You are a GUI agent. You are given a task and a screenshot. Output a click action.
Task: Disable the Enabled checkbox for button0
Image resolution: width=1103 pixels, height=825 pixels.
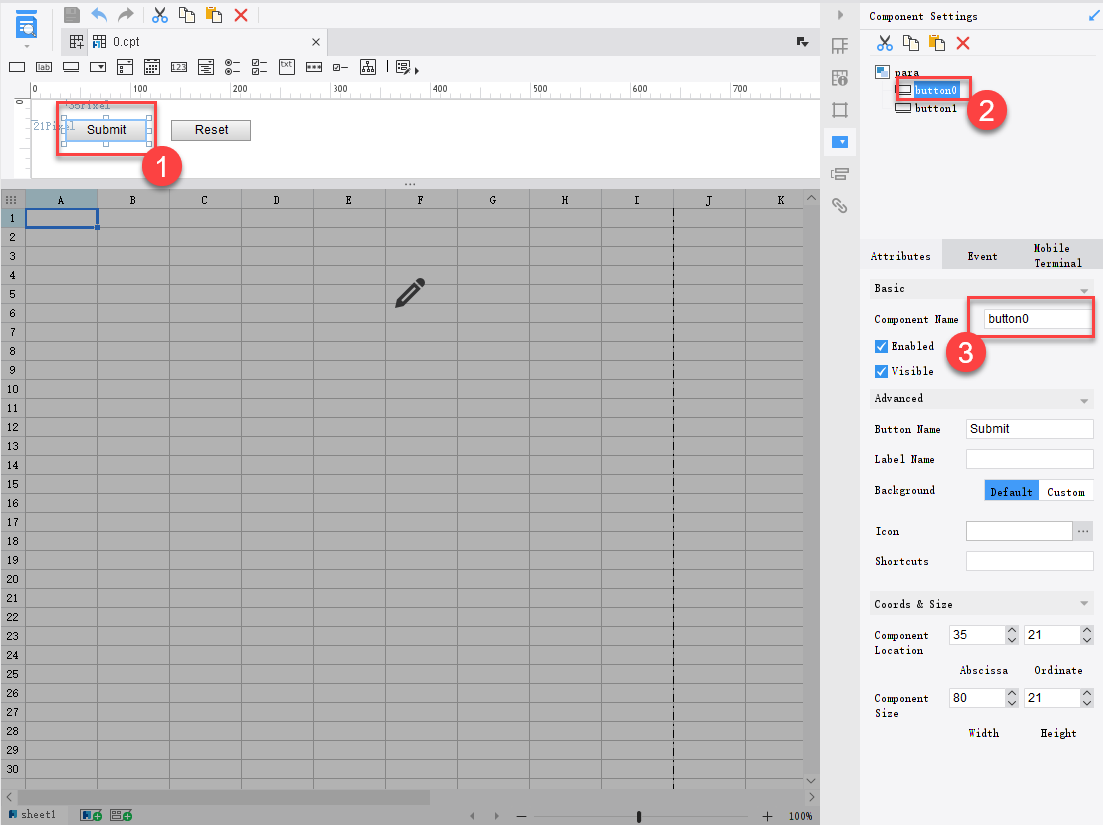click(x=882, y=346)
